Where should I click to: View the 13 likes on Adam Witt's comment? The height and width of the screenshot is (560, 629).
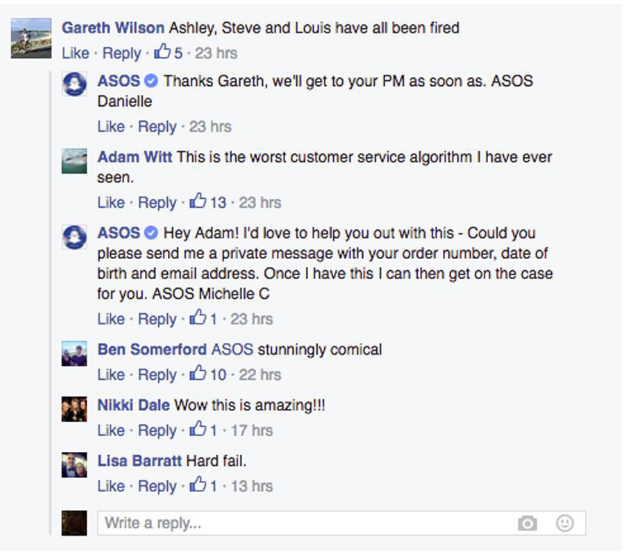(208, 202)
